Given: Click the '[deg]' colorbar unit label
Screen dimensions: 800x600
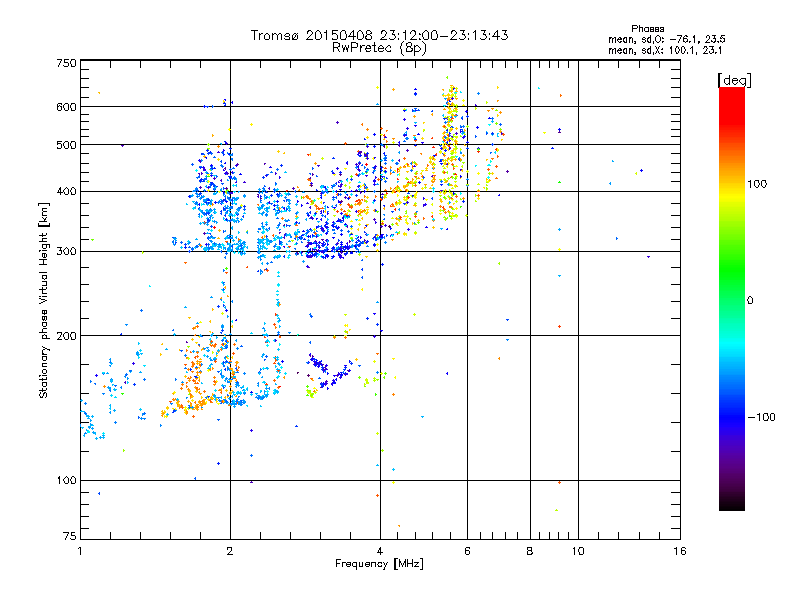Looking at the screenshot, I should click(734, 80).
